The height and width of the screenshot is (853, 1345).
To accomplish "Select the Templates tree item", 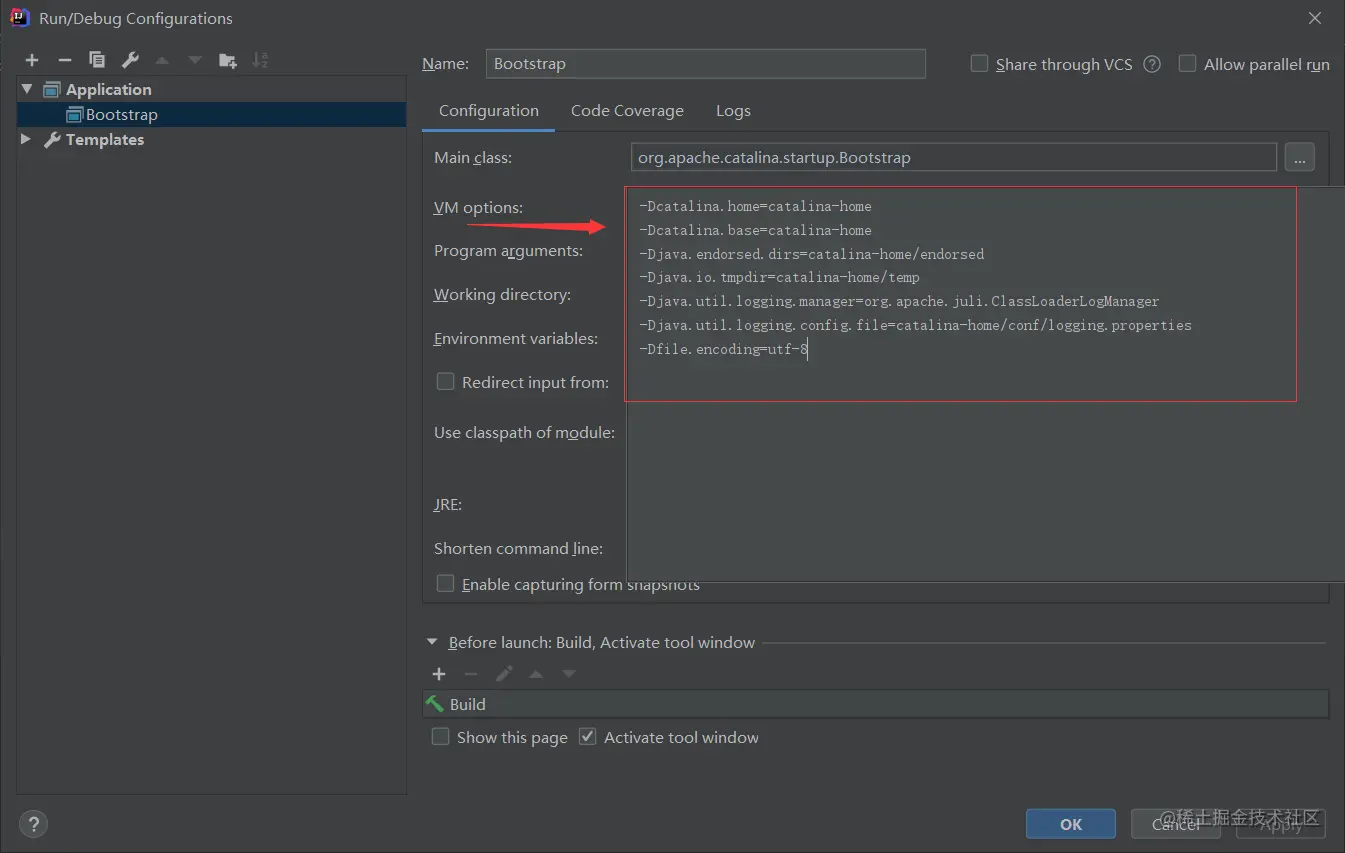I will click(x=105, y=140).
